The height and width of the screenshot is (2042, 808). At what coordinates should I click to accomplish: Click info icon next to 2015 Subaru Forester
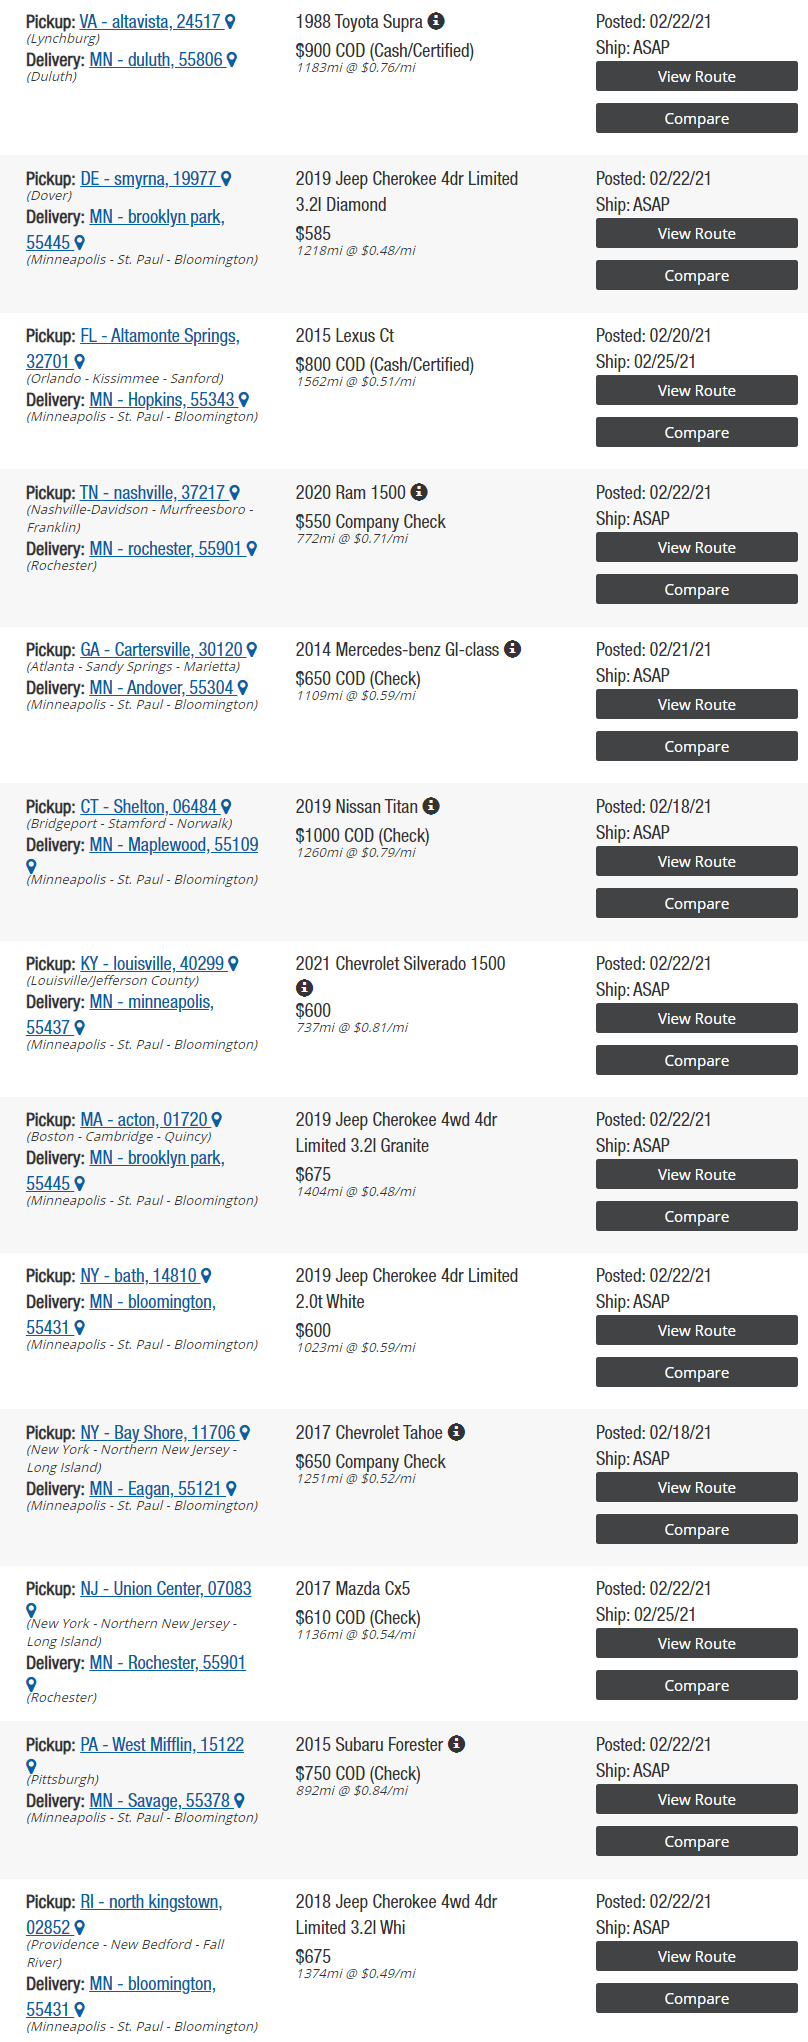(x=456, y=1743)
